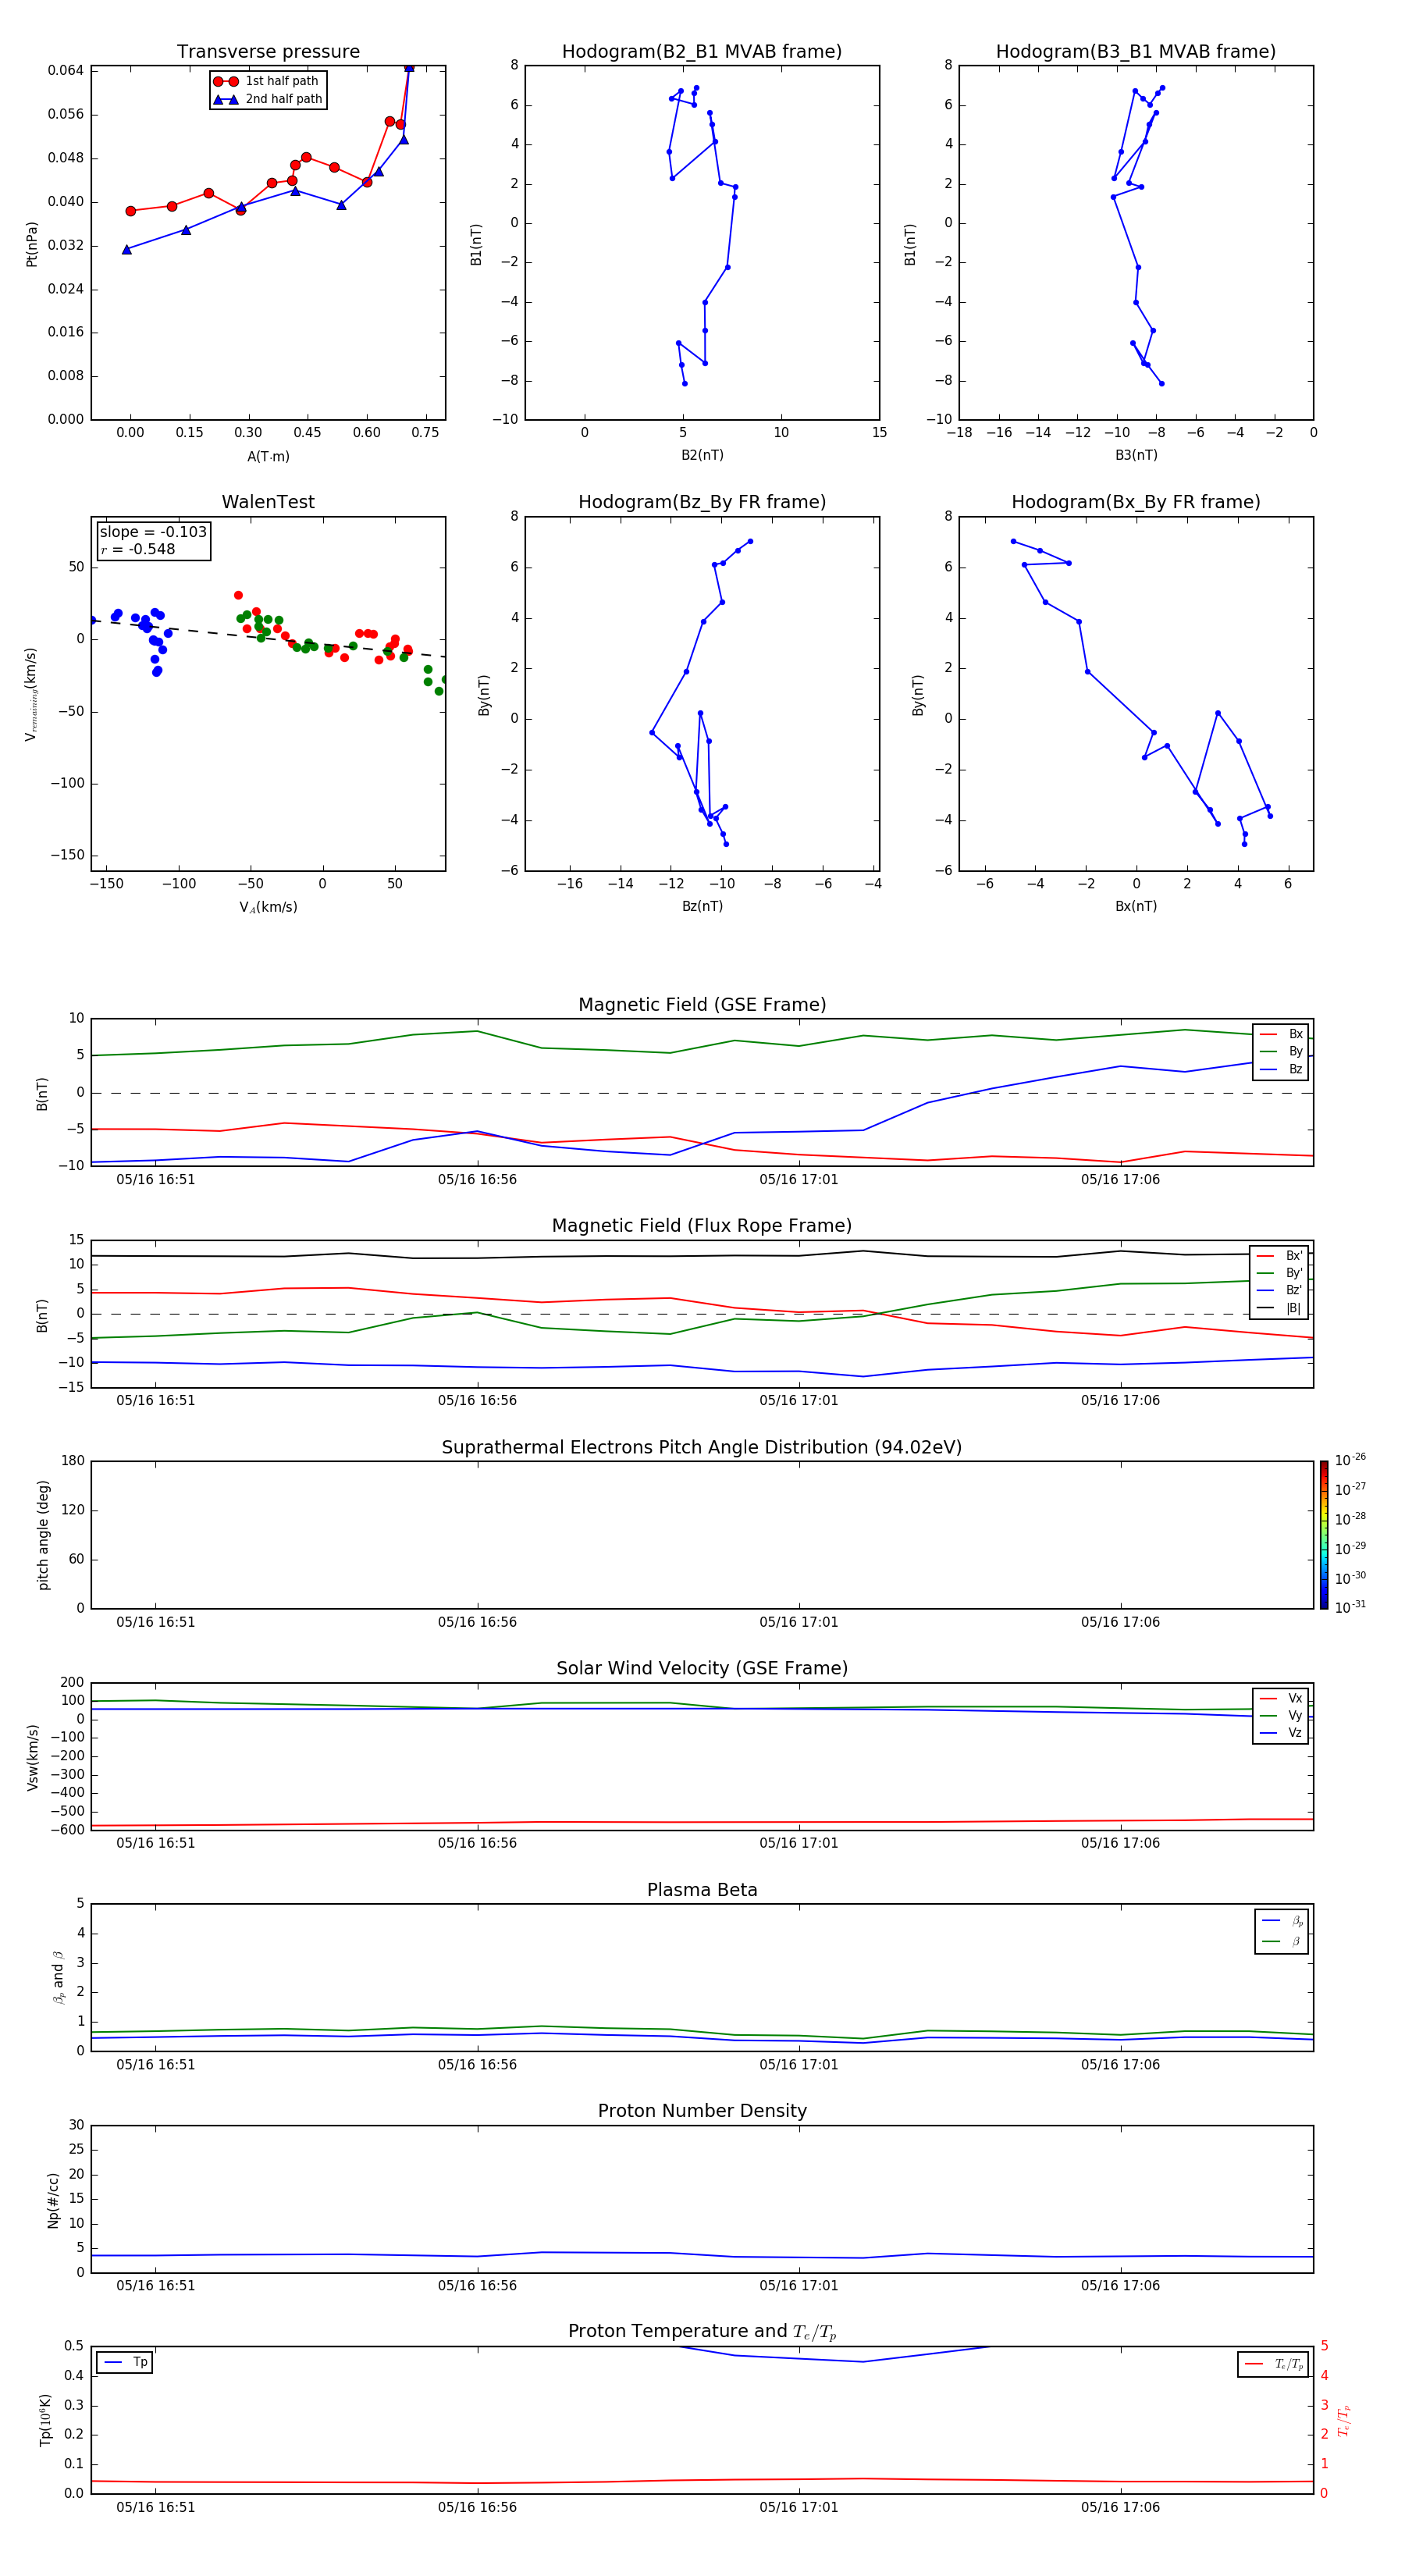1405x2576 pixels.
Task: Click the Bz' entry in Flux Rope legend
Action: [x=1280, y=1291]
